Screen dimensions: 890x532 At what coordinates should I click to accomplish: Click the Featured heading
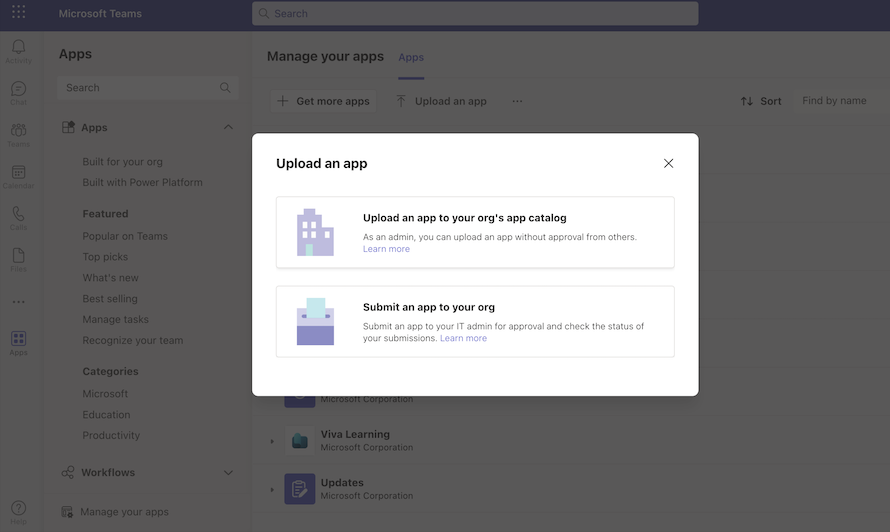coord(105,214)
